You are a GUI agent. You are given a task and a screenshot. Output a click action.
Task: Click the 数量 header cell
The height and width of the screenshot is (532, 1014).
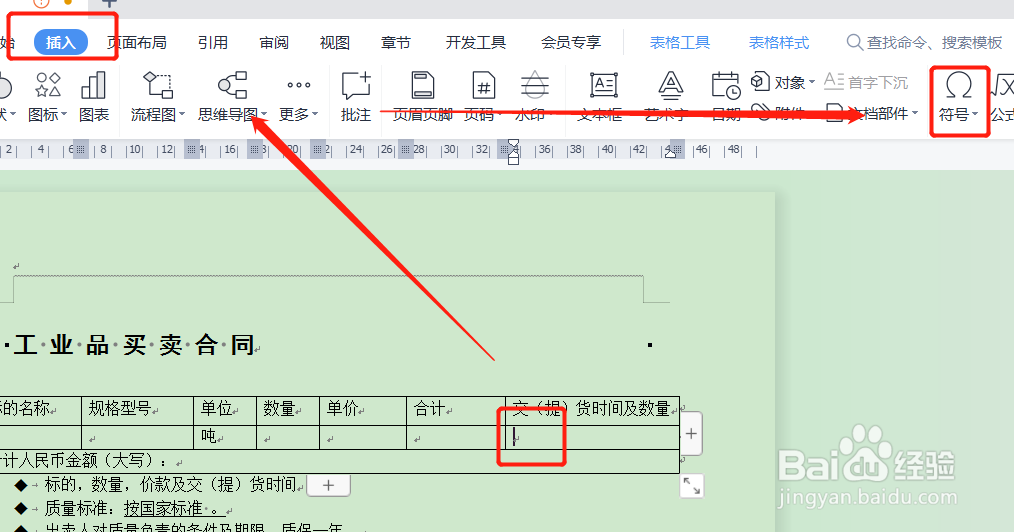coord(288,409)
